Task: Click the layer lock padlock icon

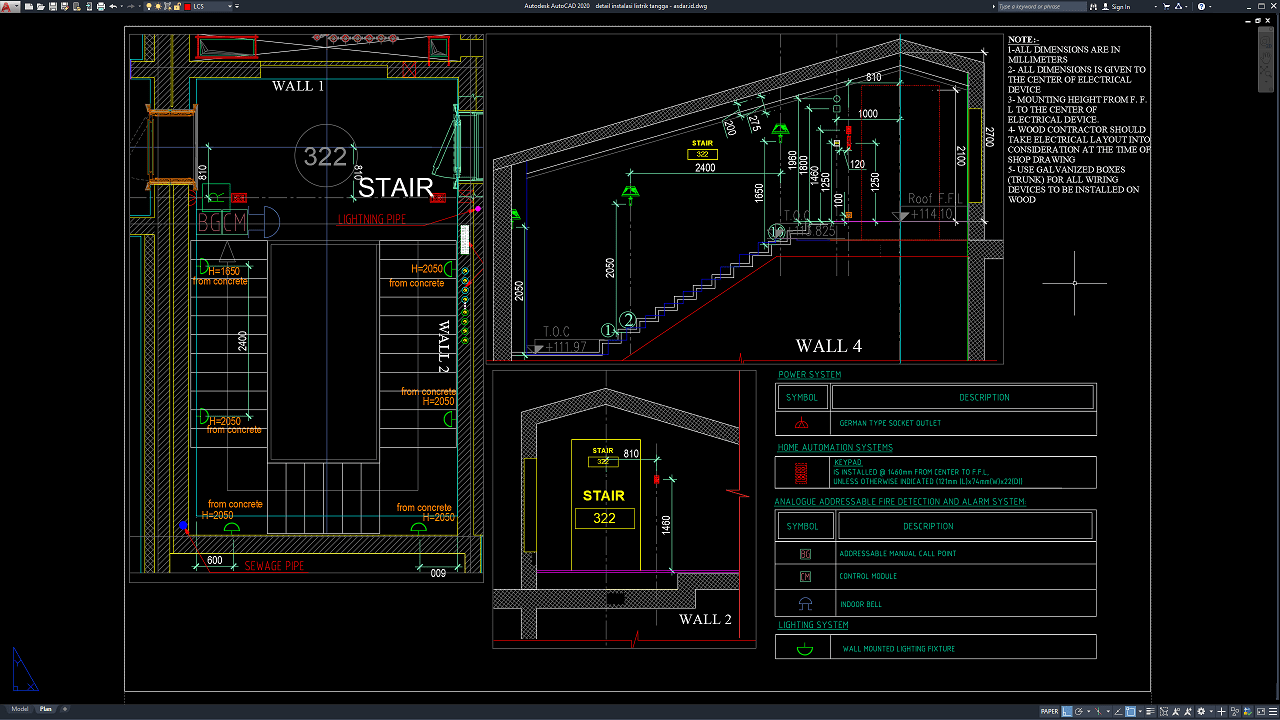Action: 177,6
